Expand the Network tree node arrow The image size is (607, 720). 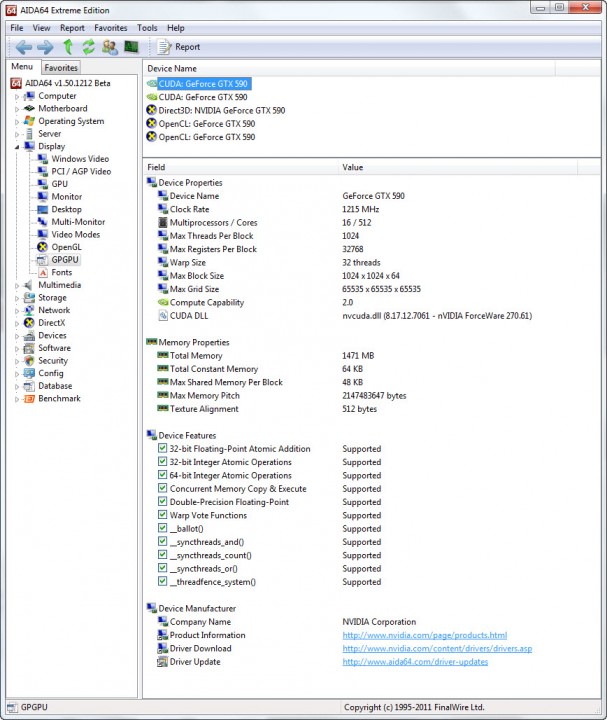17,311
